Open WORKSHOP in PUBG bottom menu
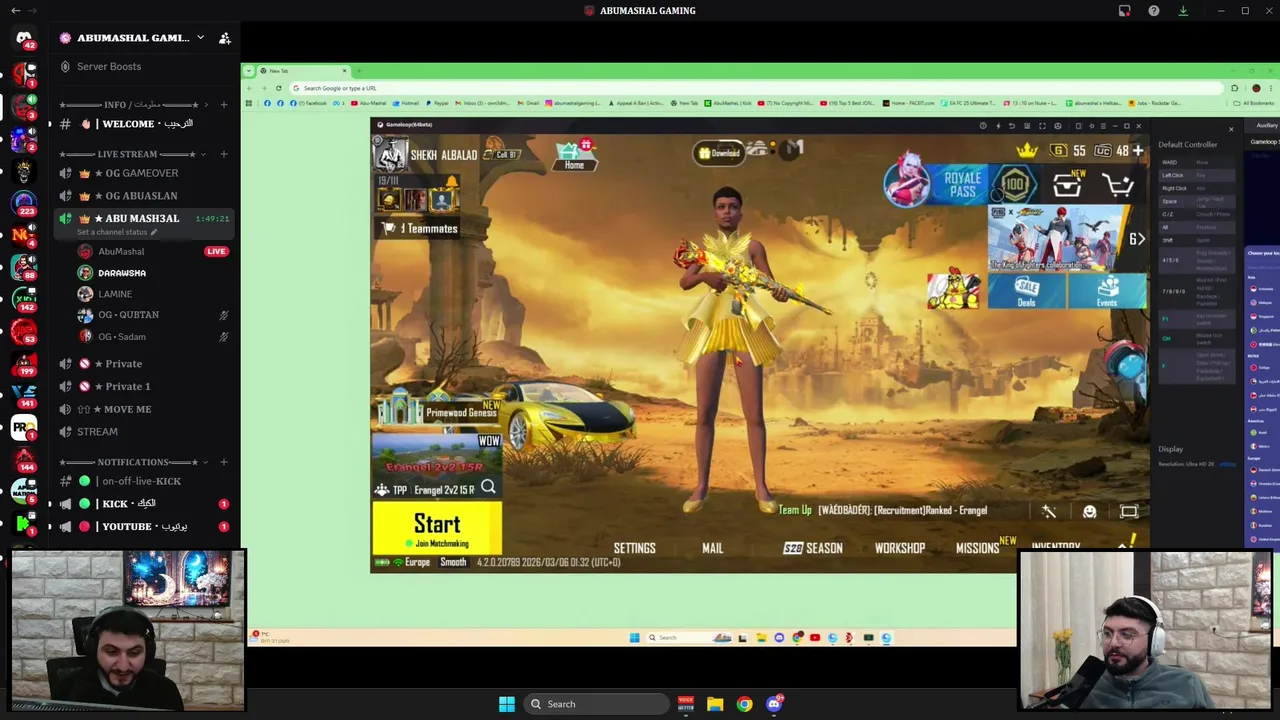This screenshot has width=1280, height=720. 899,548
